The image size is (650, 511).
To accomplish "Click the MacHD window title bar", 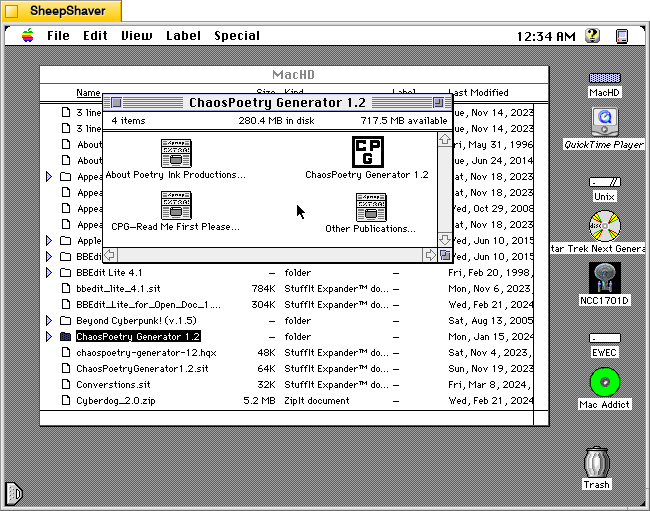I will pos(294,75).
